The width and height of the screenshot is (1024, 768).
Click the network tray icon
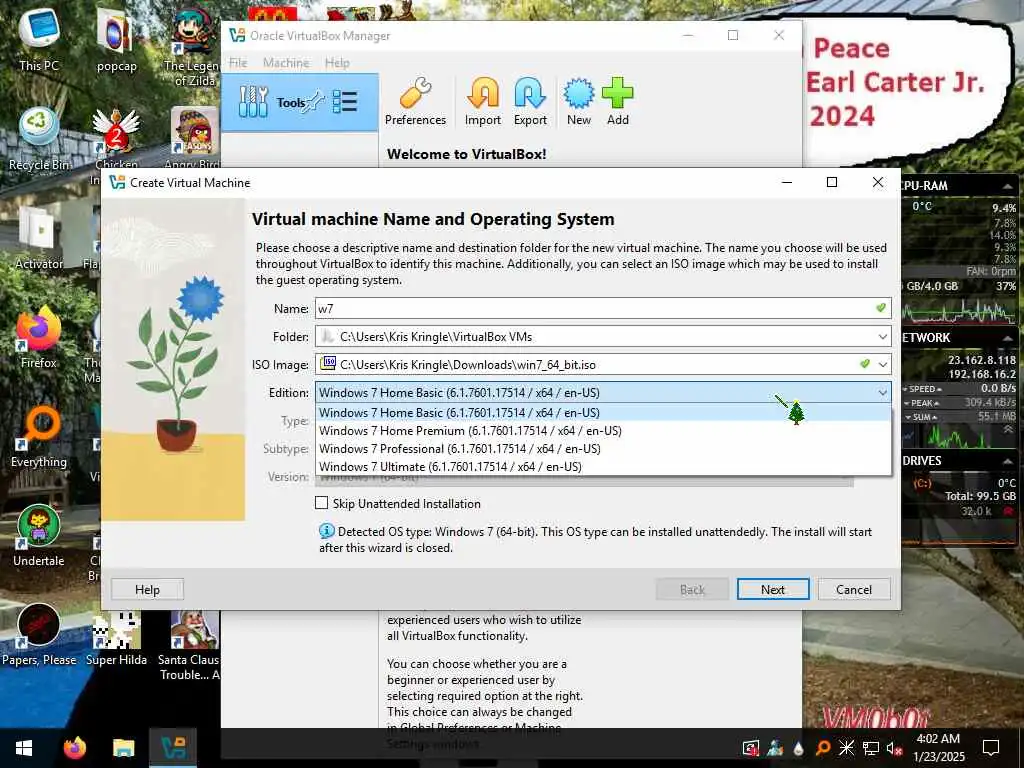click(871, 748)
